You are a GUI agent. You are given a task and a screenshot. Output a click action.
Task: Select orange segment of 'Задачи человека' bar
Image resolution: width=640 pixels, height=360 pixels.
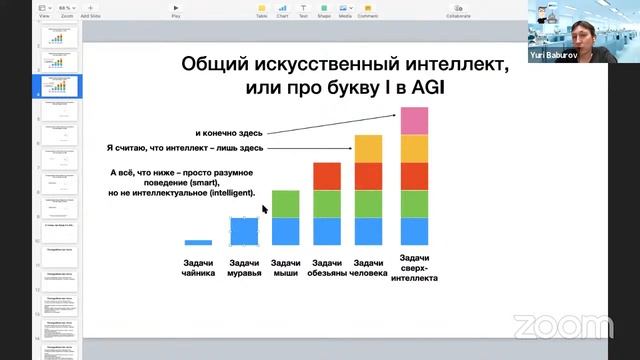(369, 149)
